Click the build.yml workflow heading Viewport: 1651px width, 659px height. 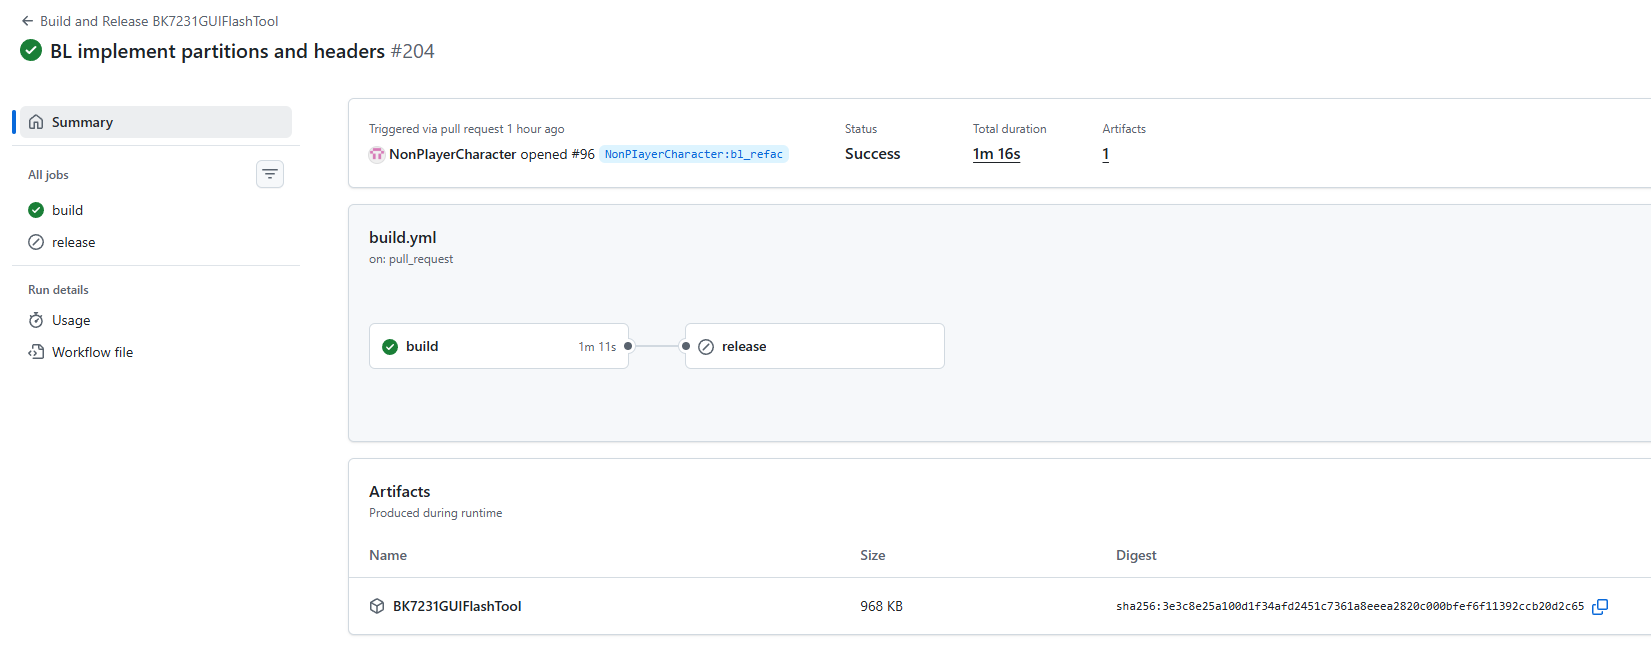point(403,237)
